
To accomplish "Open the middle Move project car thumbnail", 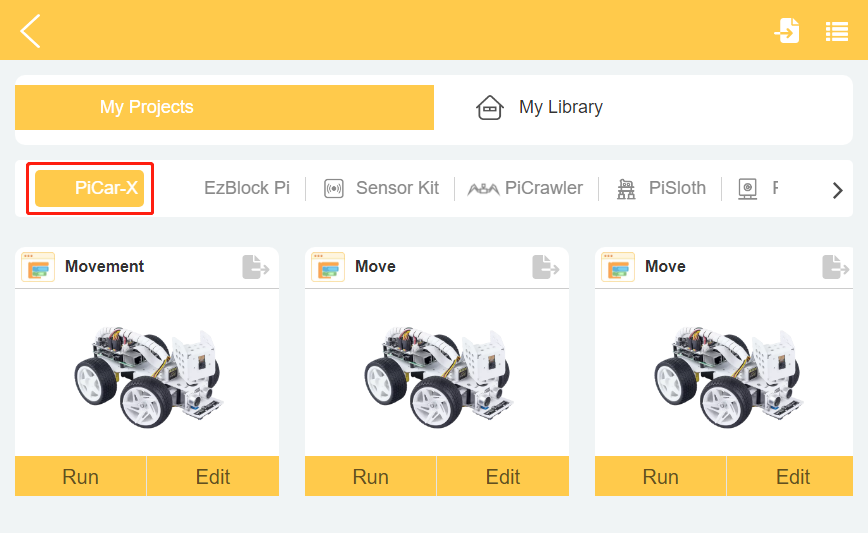I will tap(438, 377).
